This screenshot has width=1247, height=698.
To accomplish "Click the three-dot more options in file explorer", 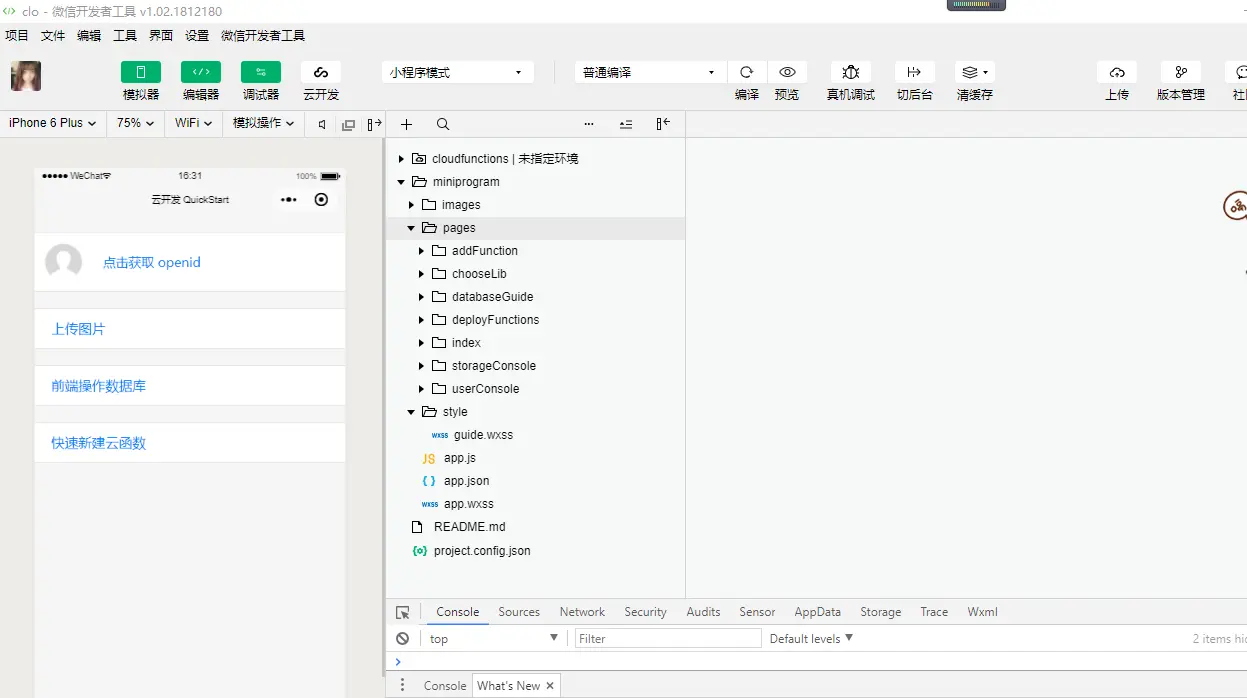I will 589,124.
